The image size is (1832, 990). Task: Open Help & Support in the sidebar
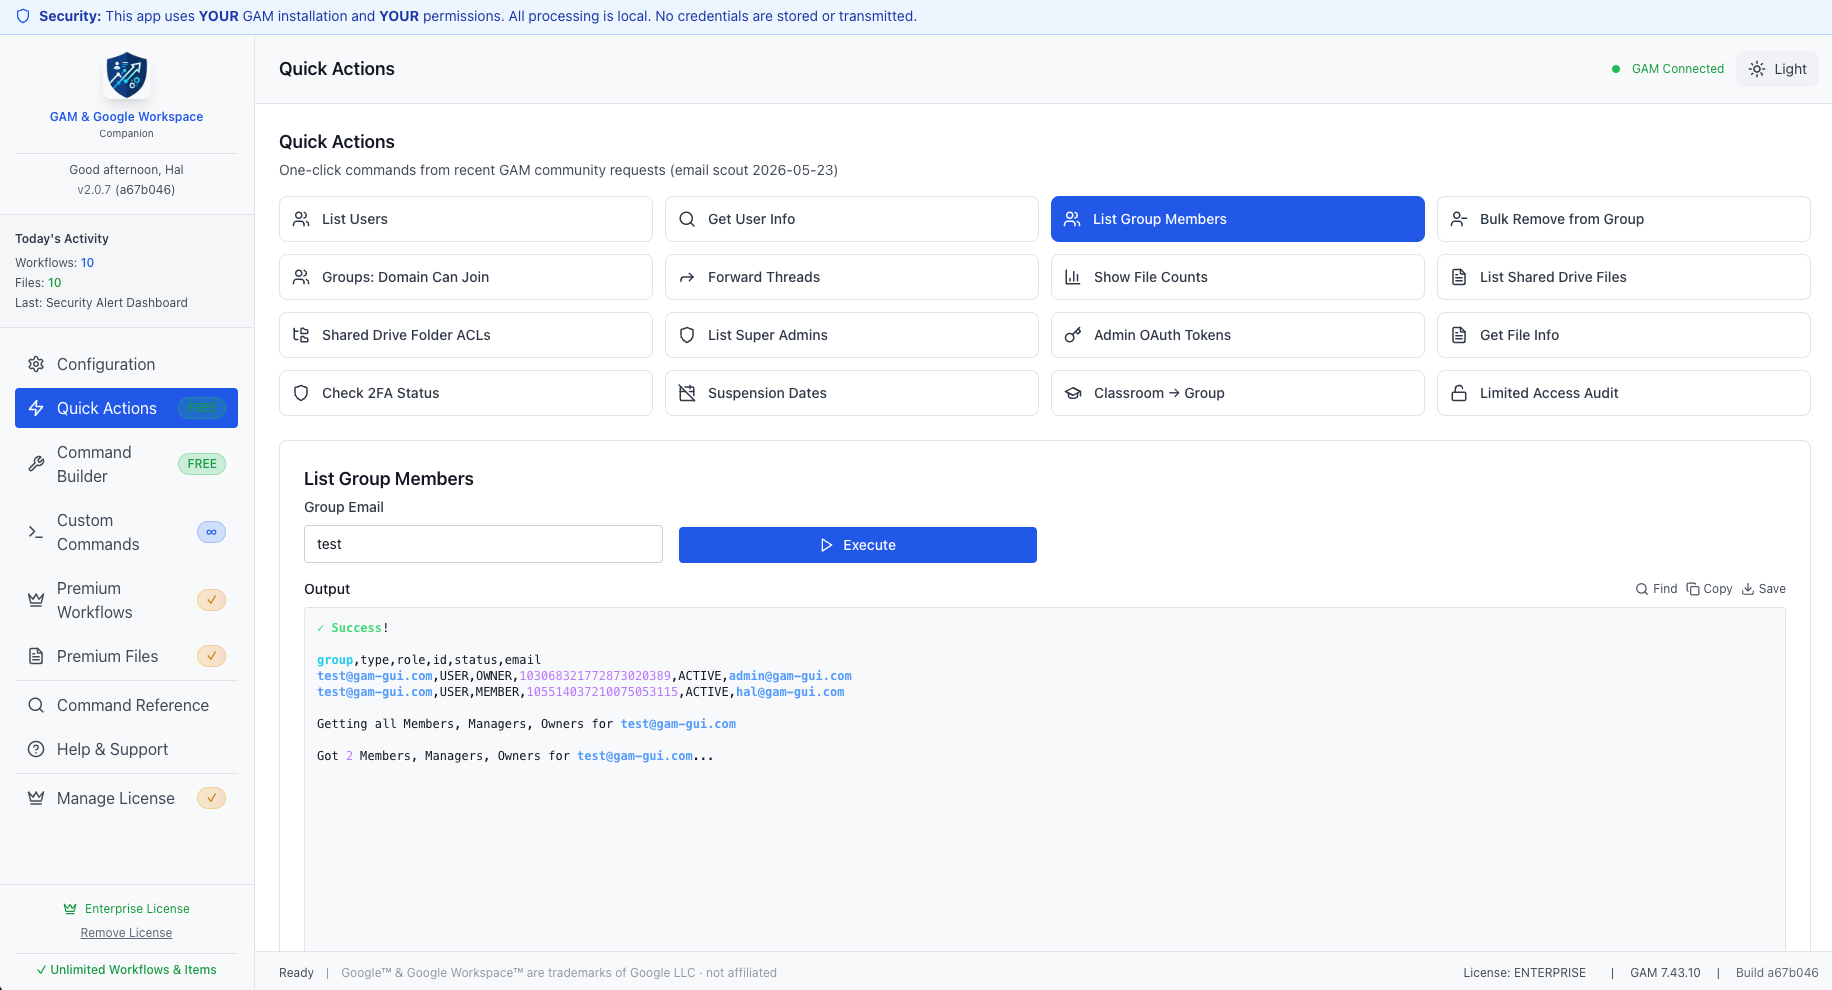(x=126, y=749)
